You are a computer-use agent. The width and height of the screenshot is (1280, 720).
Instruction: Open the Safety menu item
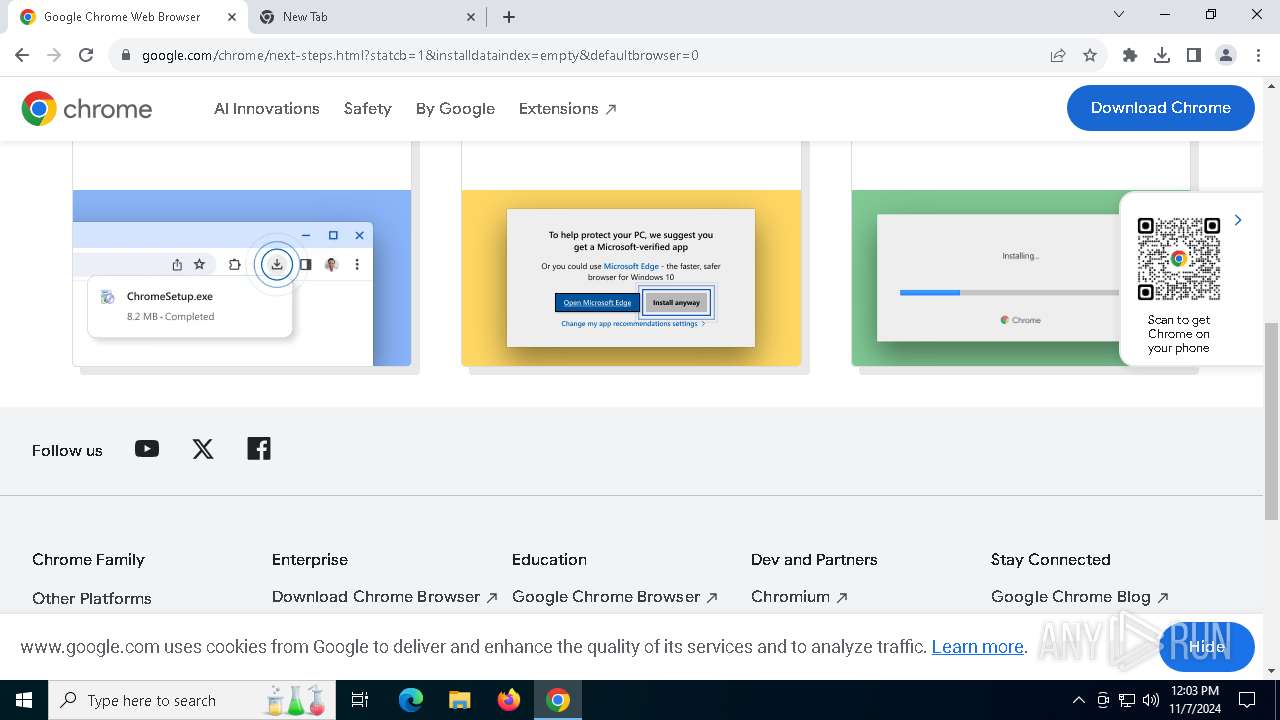point(367,108)
